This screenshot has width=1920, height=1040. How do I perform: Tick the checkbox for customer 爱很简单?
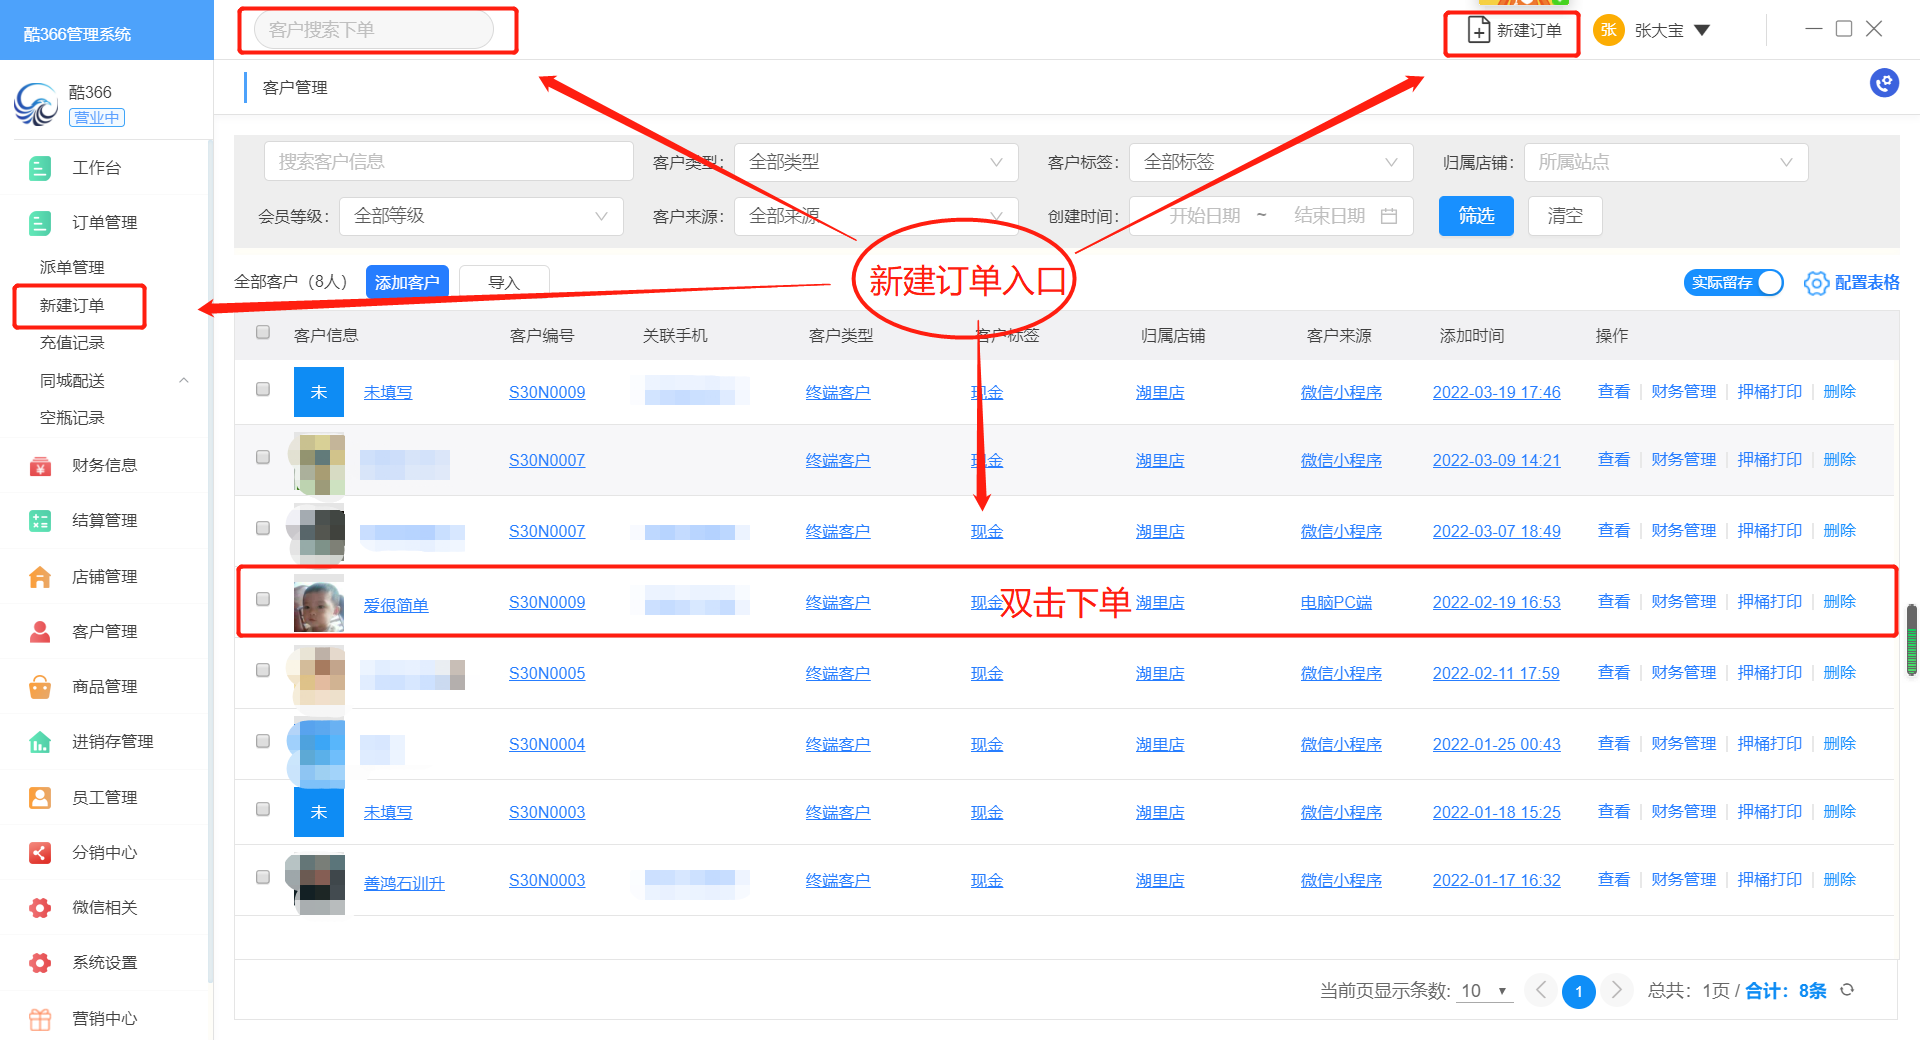pyautogui.click(x=263, y=599)
